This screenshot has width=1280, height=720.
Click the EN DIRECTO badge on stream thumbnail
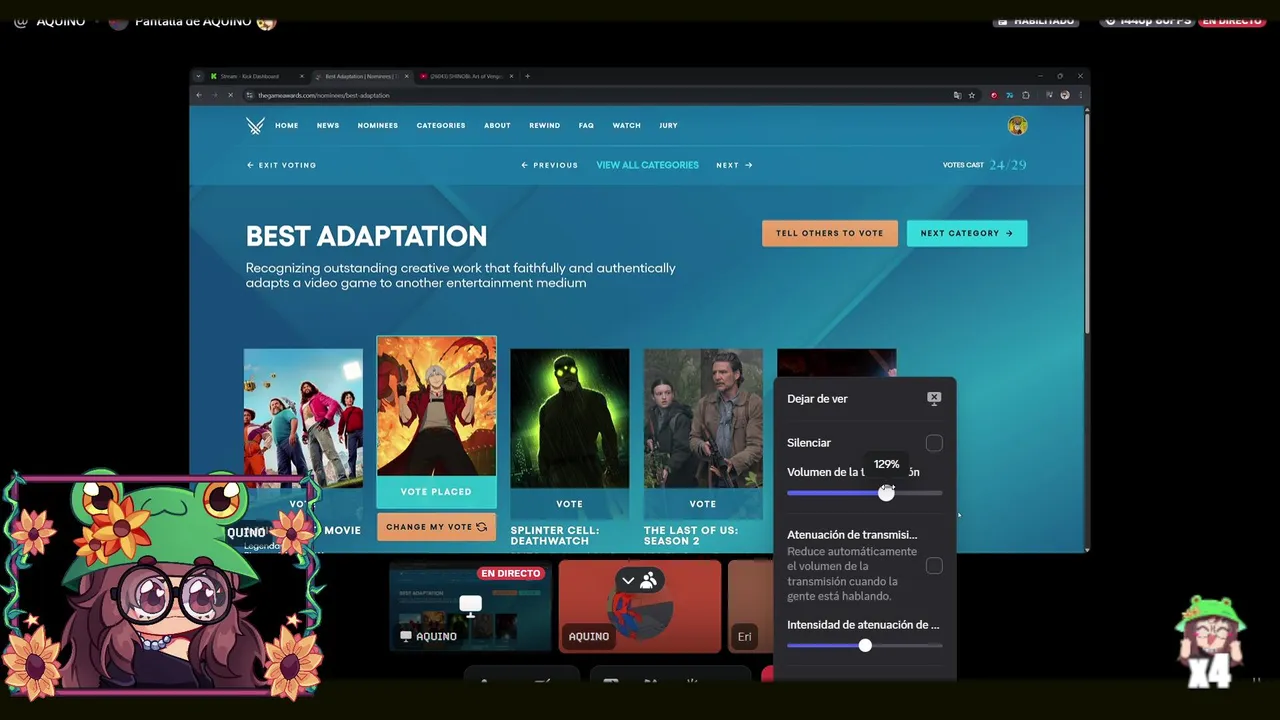click(x=511, y=573)
